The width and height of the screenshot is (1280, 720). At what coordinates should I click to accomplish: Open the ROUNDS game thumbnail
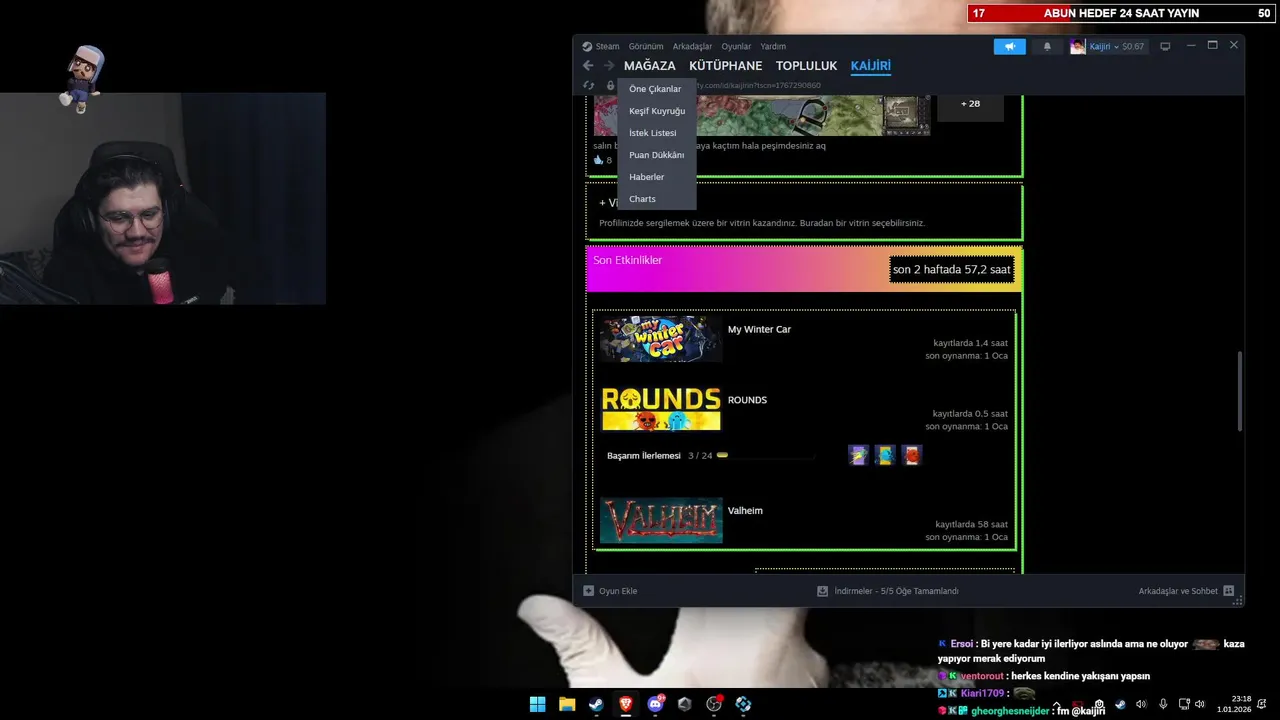(661, 409)
